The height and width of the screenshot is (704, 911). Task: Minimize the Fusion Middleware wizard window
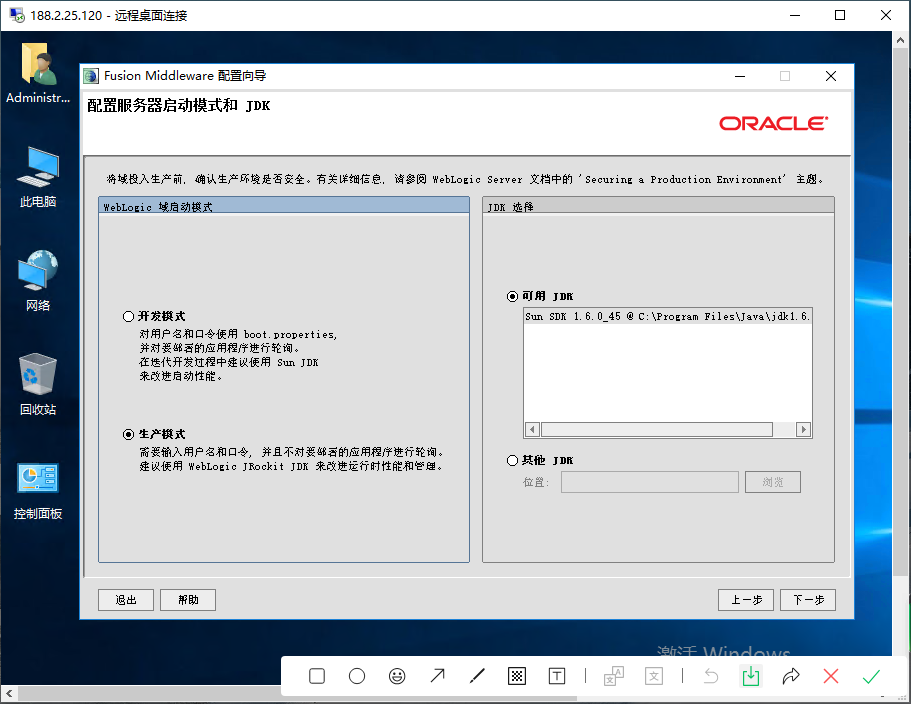coord(740,76)
